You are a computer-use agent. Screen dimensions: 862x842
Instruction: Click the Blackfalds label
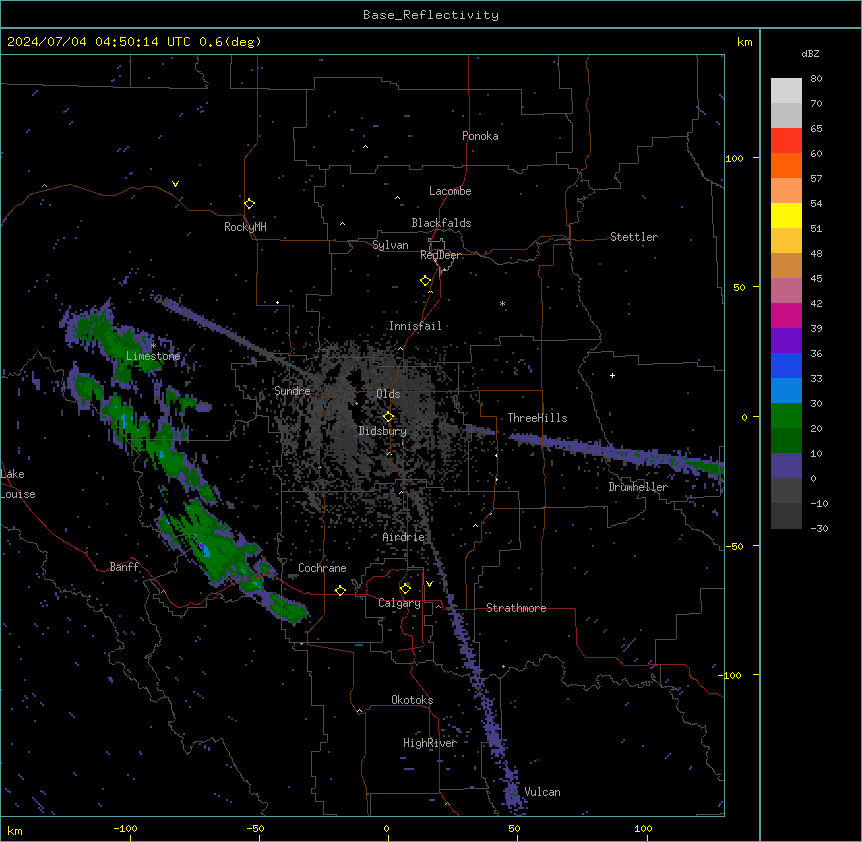pos(441,223)
